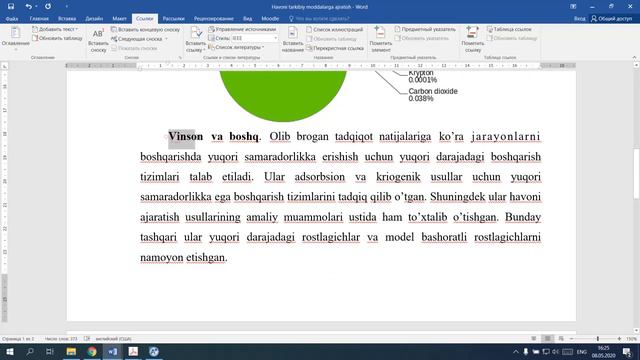Image resolution: width=640 pixels, height=360 pixels.
Task: Click the Carbon dioxide chart label
Action: pos(433,95)
